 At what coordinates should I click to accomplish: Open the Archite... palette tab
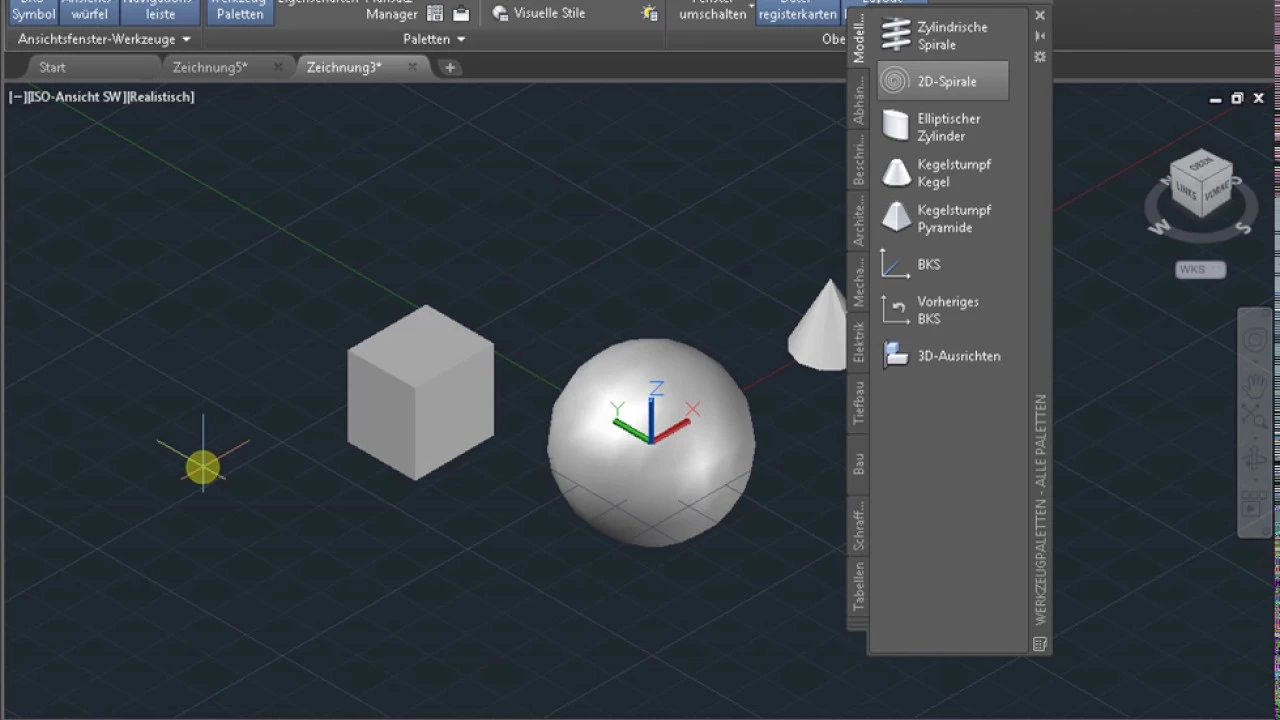pos(858,220)
